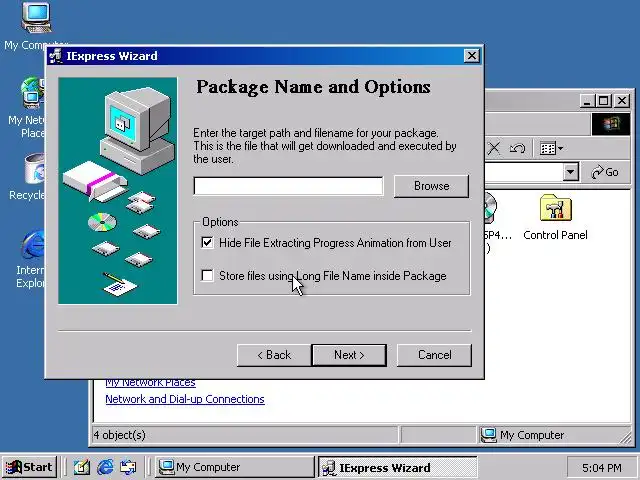Screen dimensions: 640x480
Task: Close the My Computer window
Action: [x=622, y=100]
